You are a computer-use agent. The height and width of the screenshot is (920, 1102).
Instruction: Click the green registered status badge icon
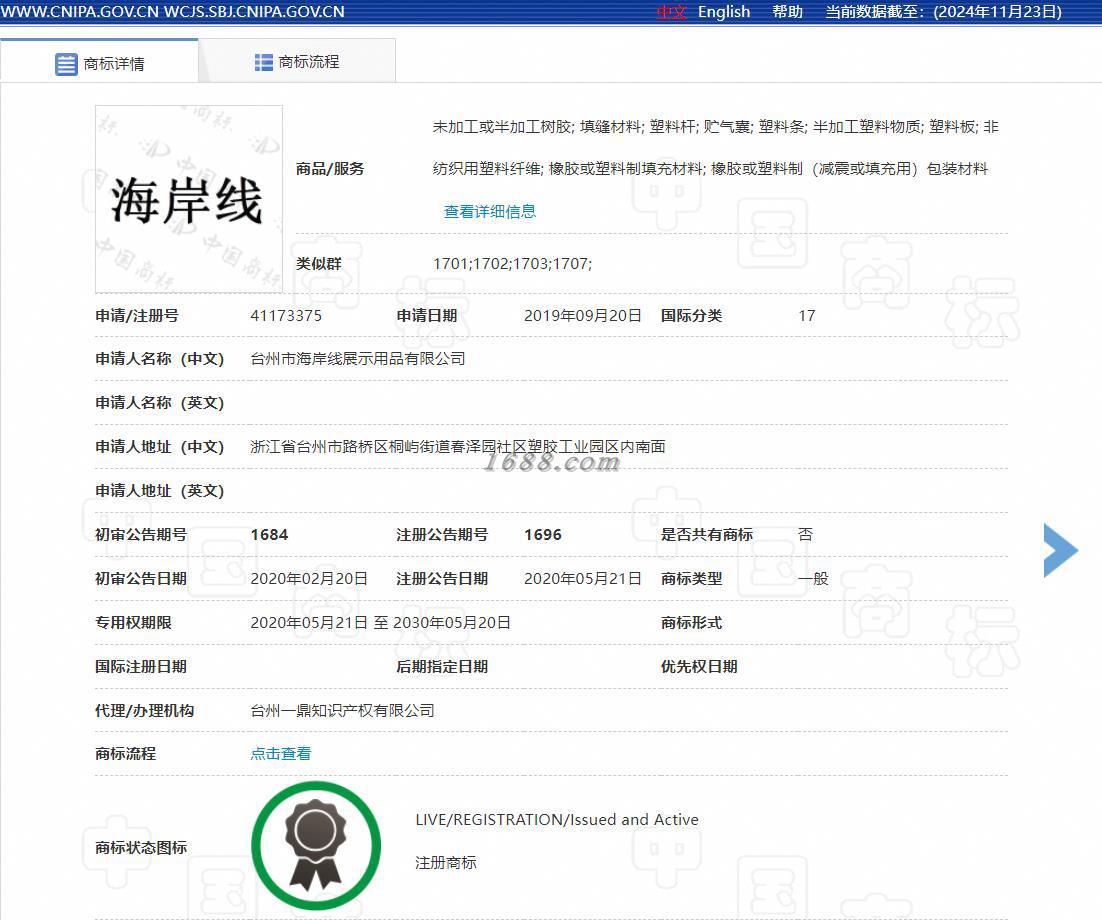tap(316, 846)
